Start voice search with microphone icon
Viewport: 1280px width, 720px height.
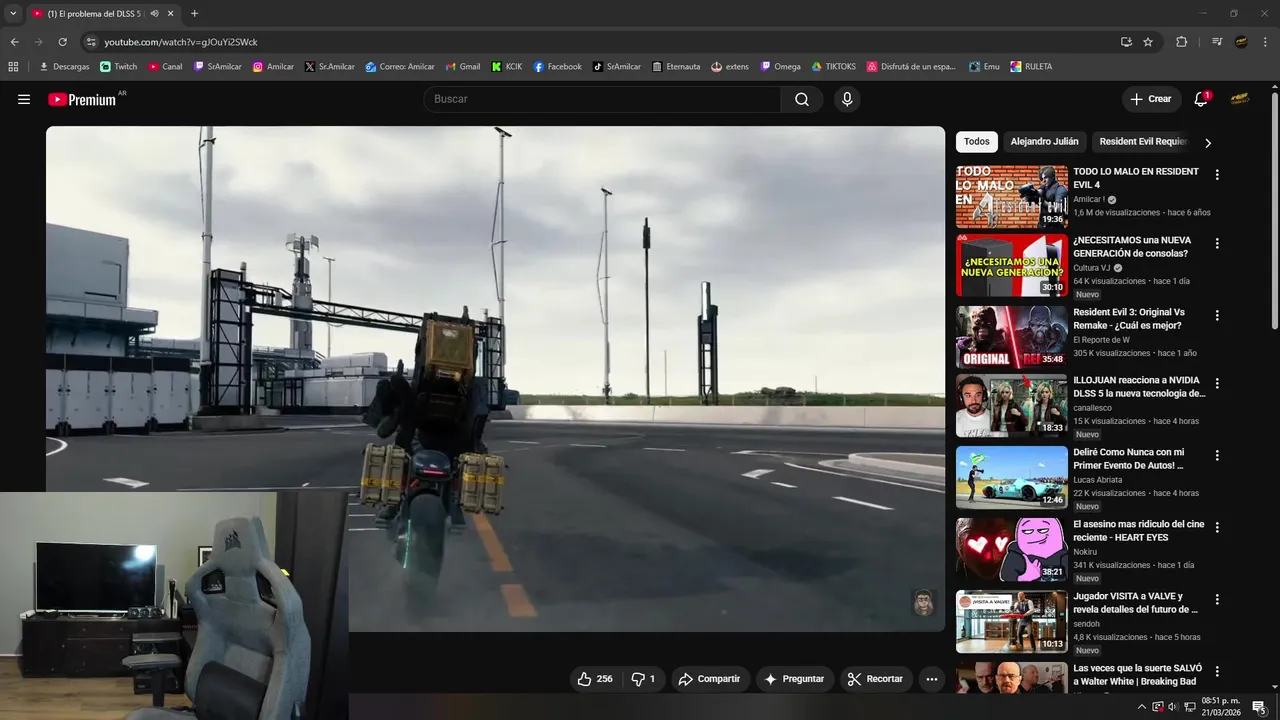[847, 99]
